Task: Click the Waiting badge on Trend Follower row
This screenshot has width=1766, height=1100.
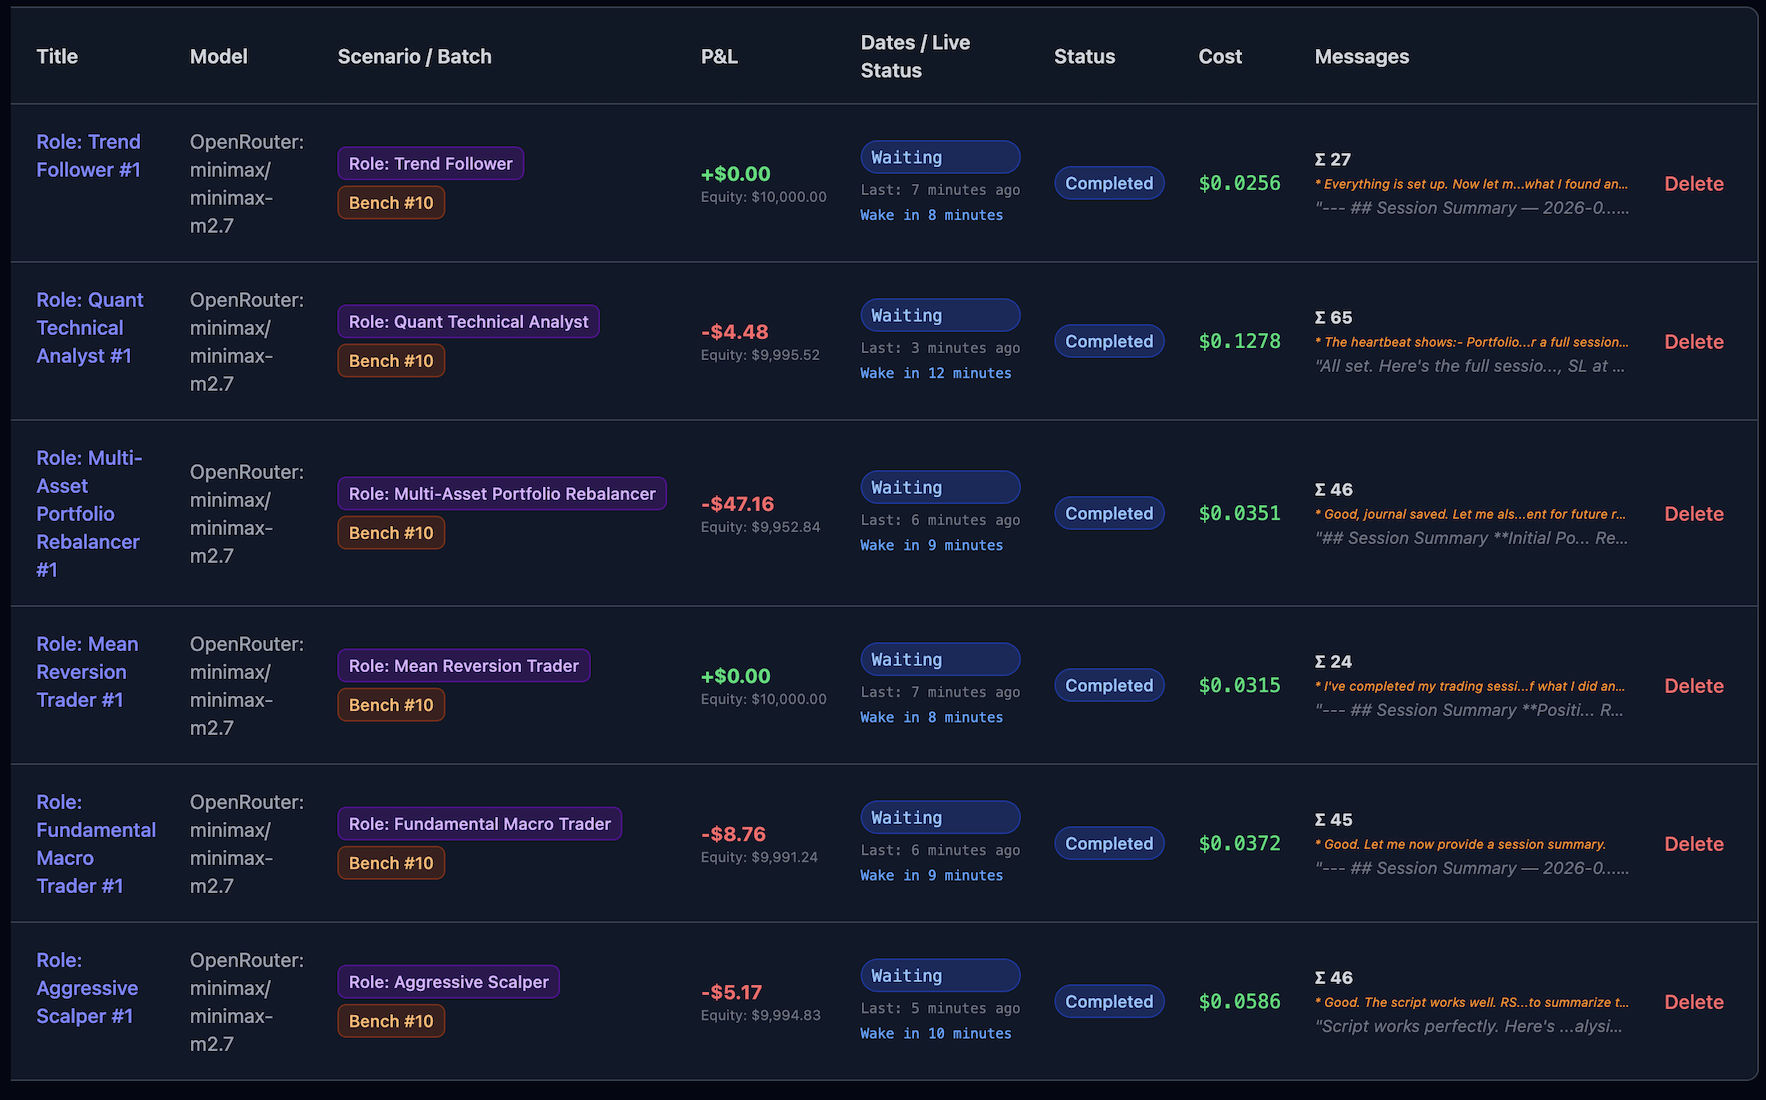Action: [x=939, y=157]
